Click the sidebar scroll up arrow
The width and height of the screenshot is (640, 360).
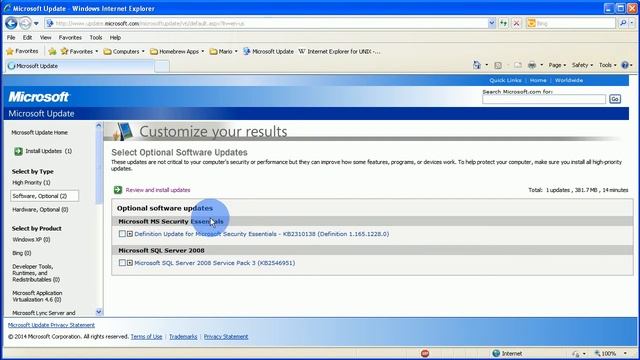tap(99, 126)
